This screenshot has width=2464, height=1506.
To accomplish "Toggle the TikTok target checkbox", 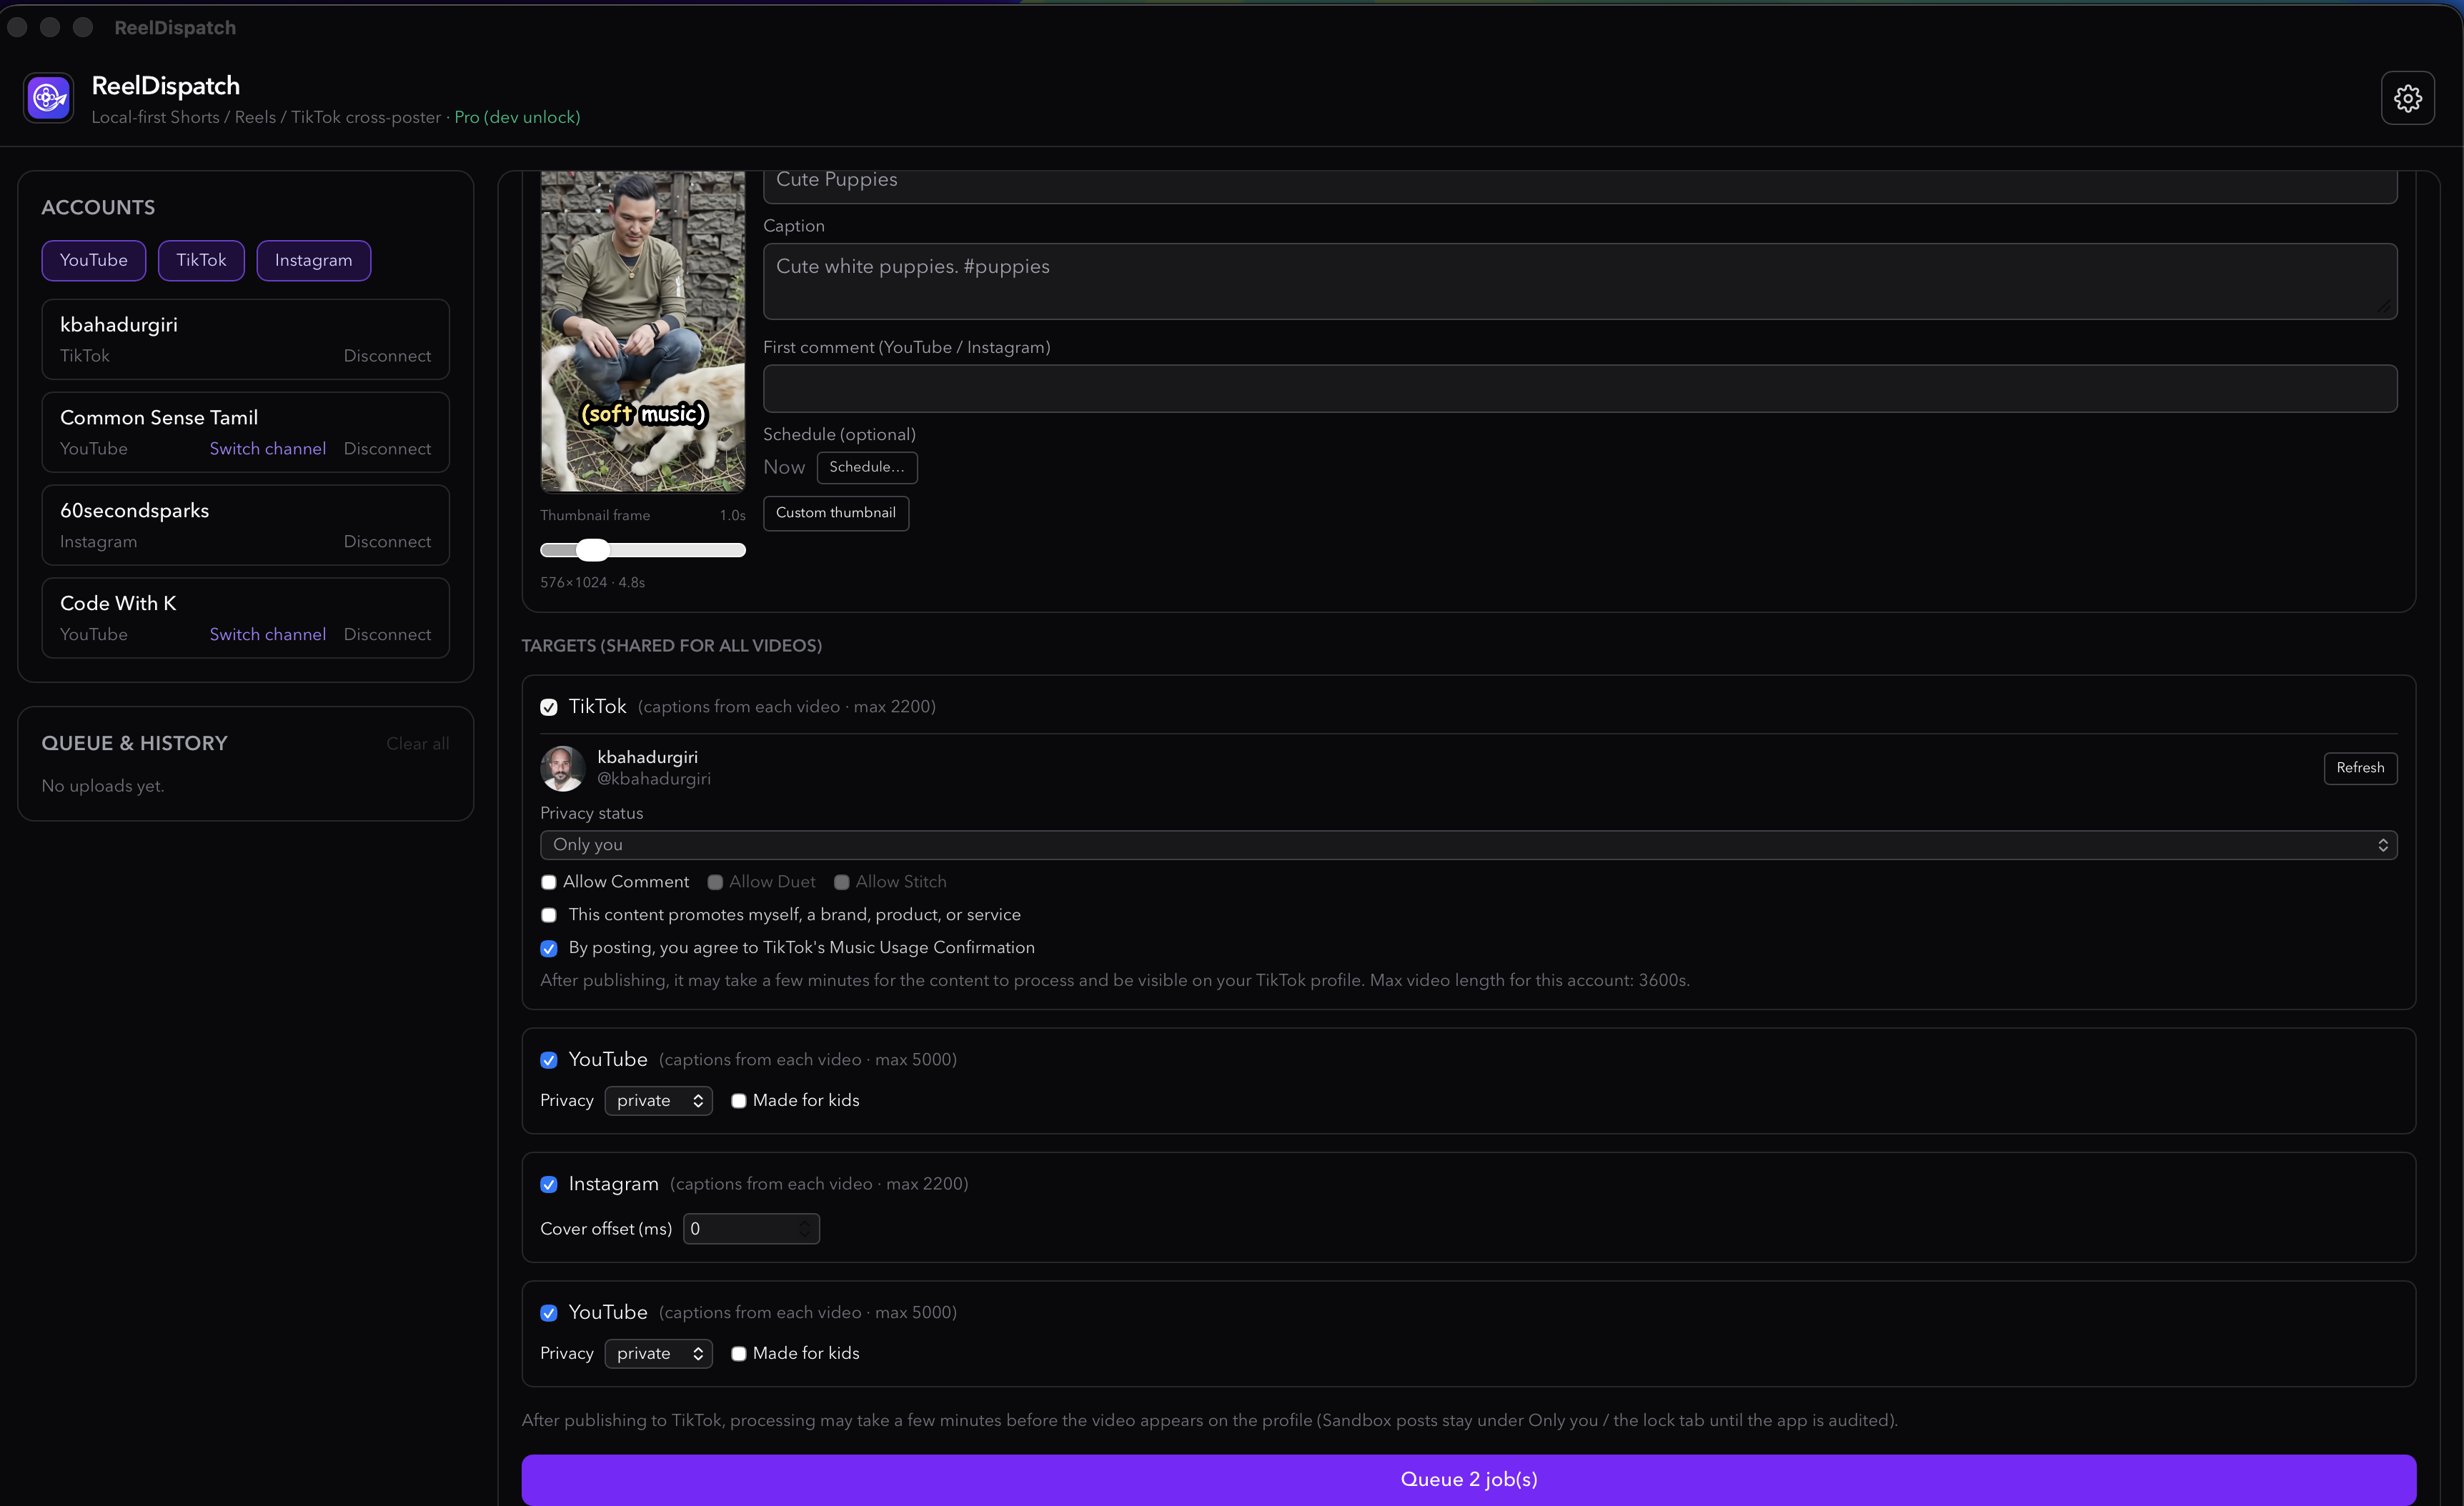I will (549, 708).
